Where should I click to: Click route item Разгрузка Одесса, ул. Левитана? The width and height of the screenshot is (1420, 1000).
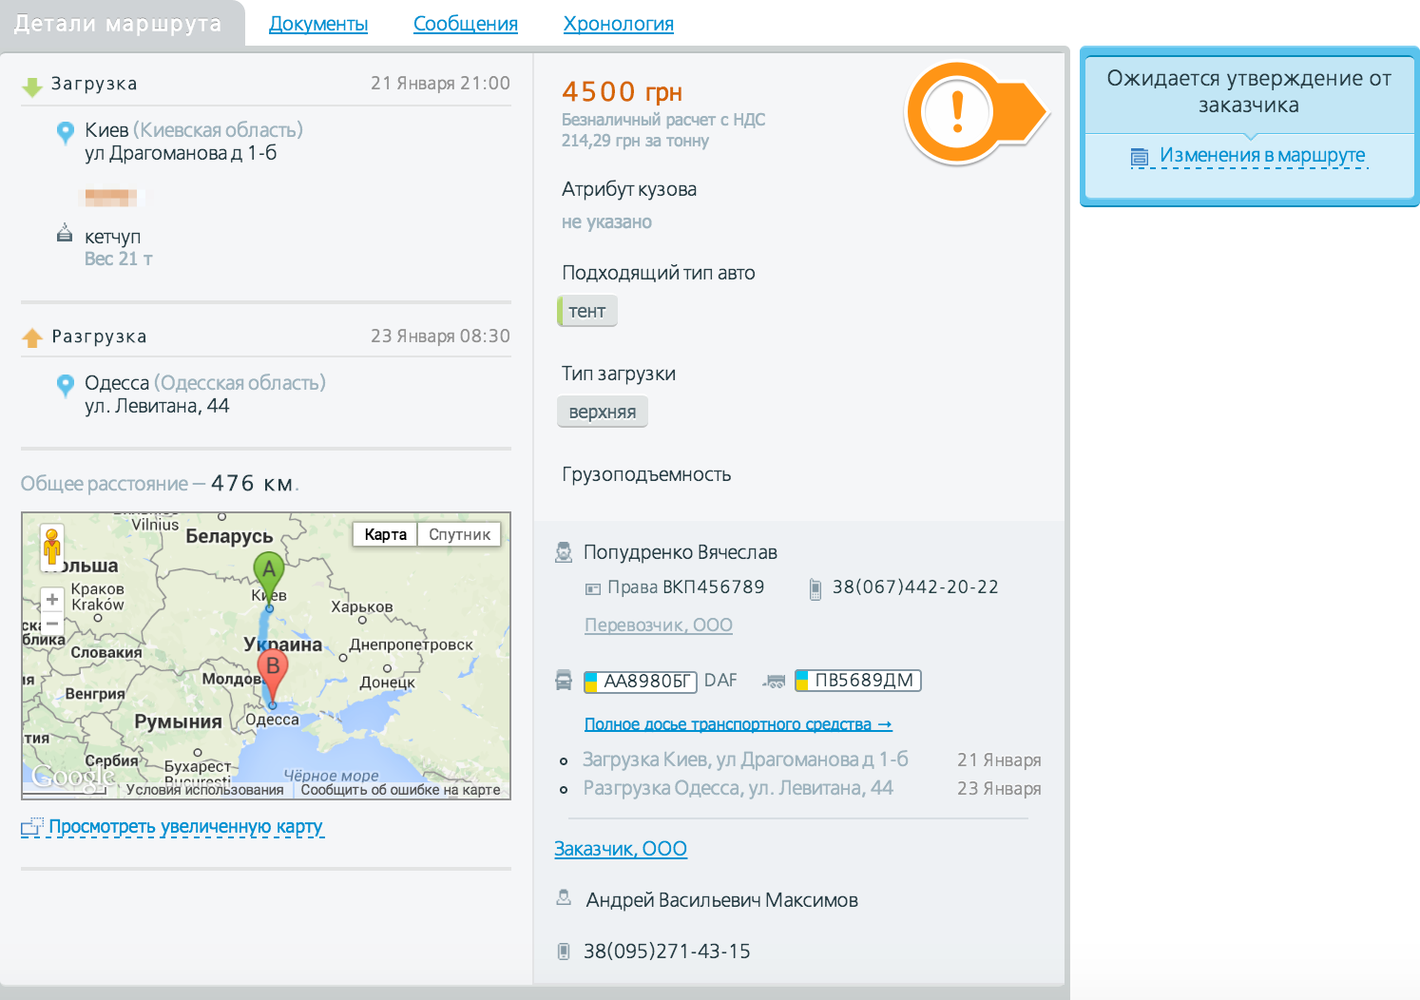[x=738, y=788]
